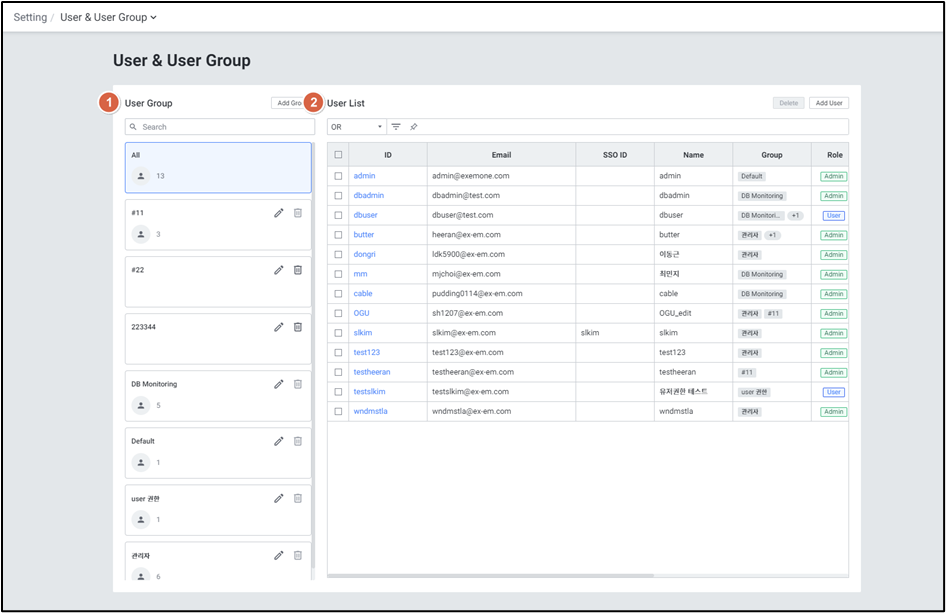This screenshot has height=613, width=946.
Task: Click the filter icon in User List toolbar
Action: coord(396,127)
